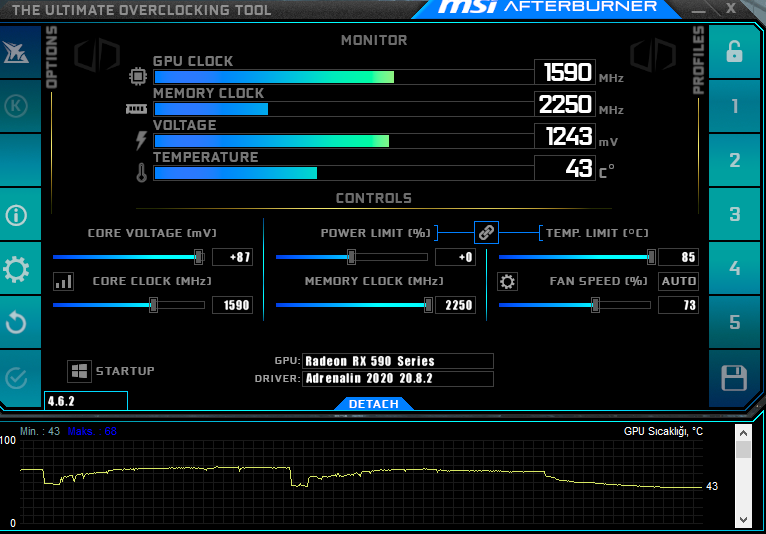Toggle the Windows STARTUP icon

[79, 371]
